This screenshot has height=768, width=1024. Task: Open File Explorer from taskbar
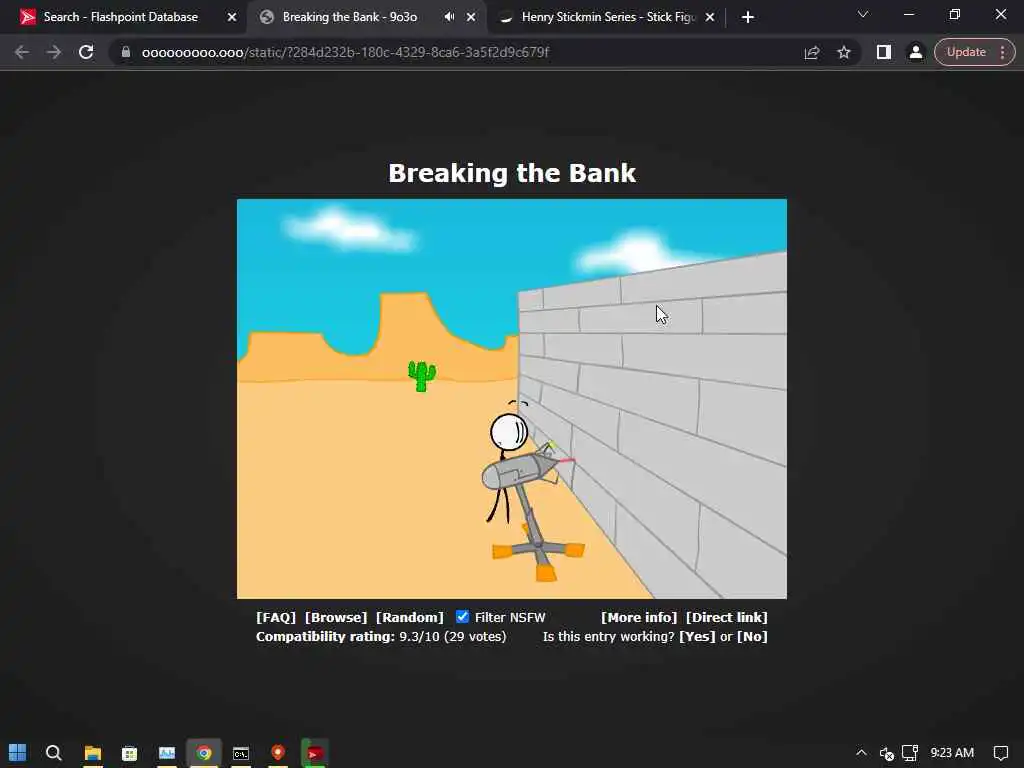click(x=93, y=753)
